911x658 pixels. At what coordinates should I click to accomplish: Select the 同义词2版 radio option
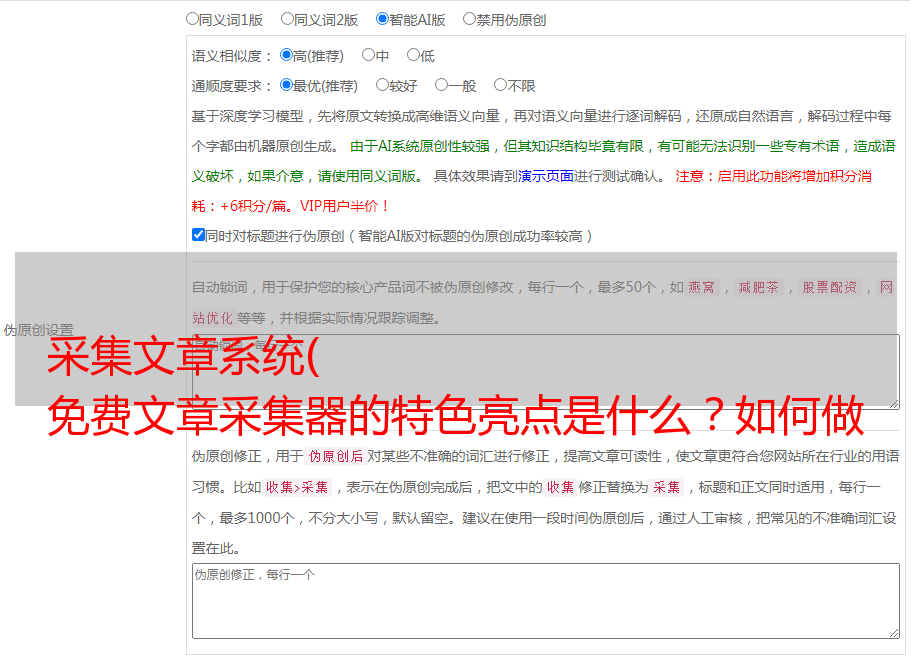(x=287, y=19)
